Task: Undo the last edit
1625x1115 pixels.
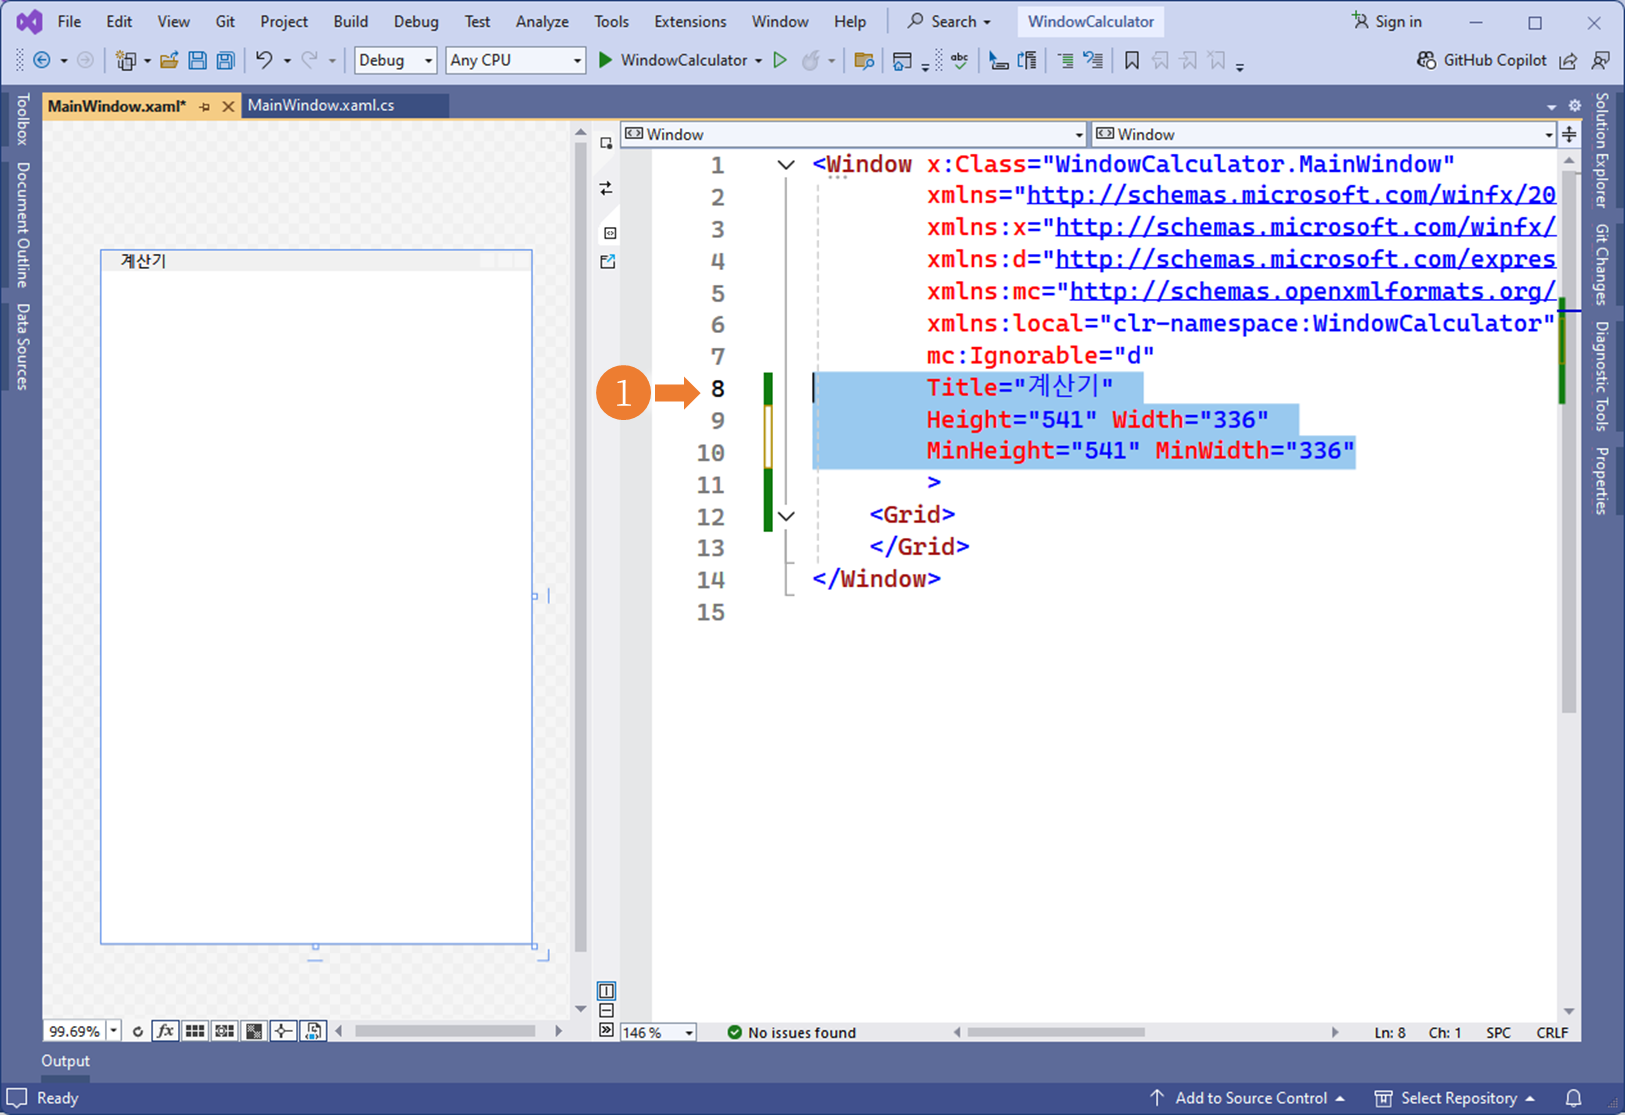Action: pyautogui.click(x=264, y=60)
